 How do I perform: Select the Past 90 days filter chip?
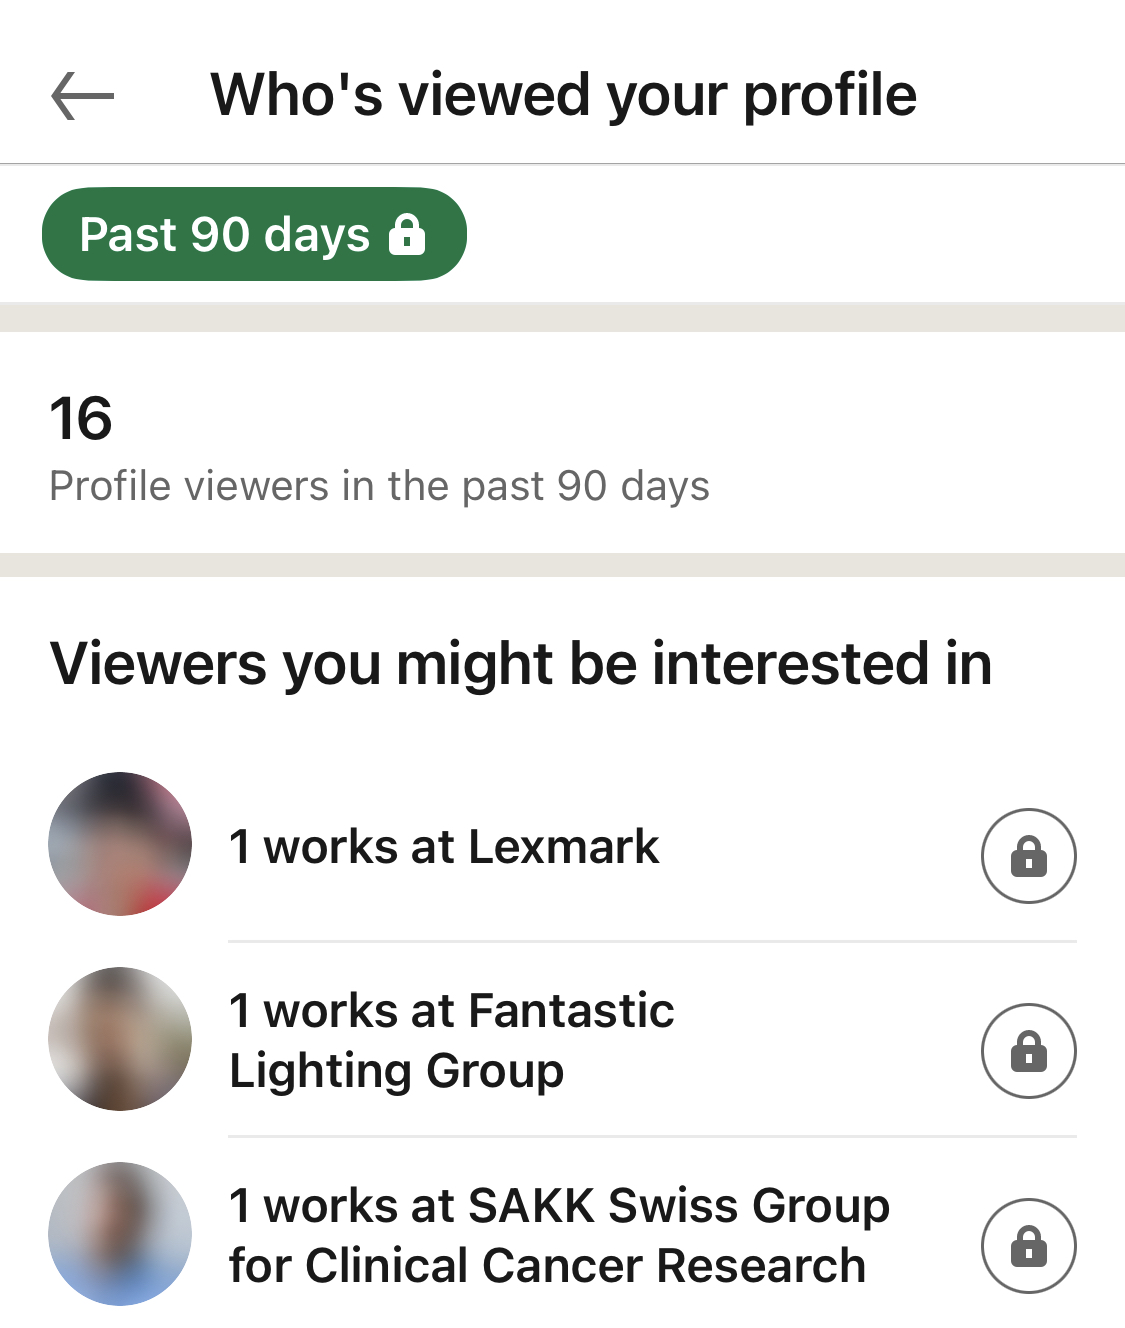225,235
